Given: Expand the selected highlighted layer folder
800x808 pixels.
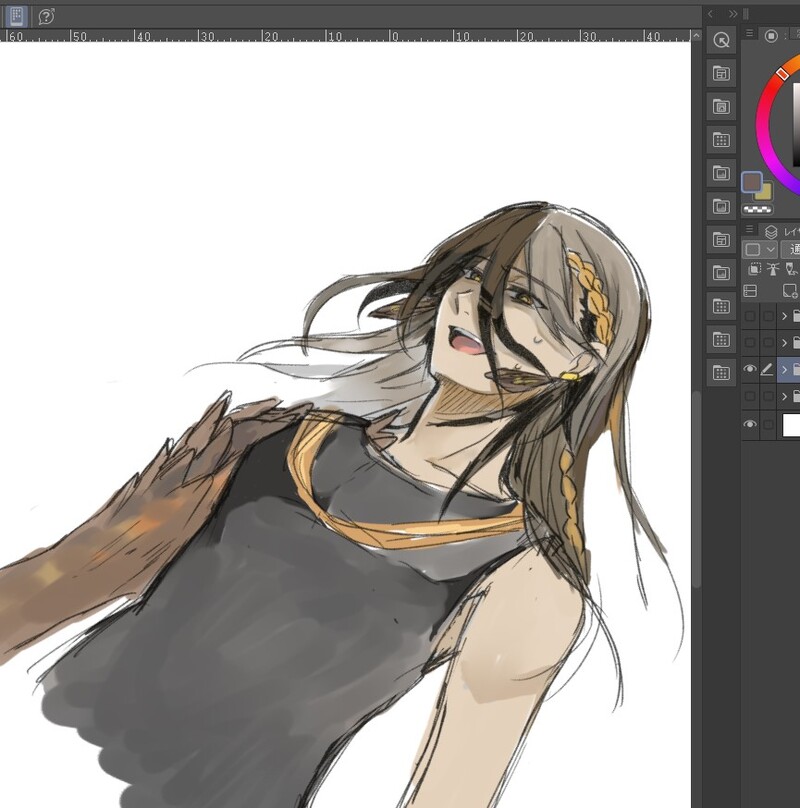Looking at the screenshot, I should pyautogui.click(x=785, y=369).
